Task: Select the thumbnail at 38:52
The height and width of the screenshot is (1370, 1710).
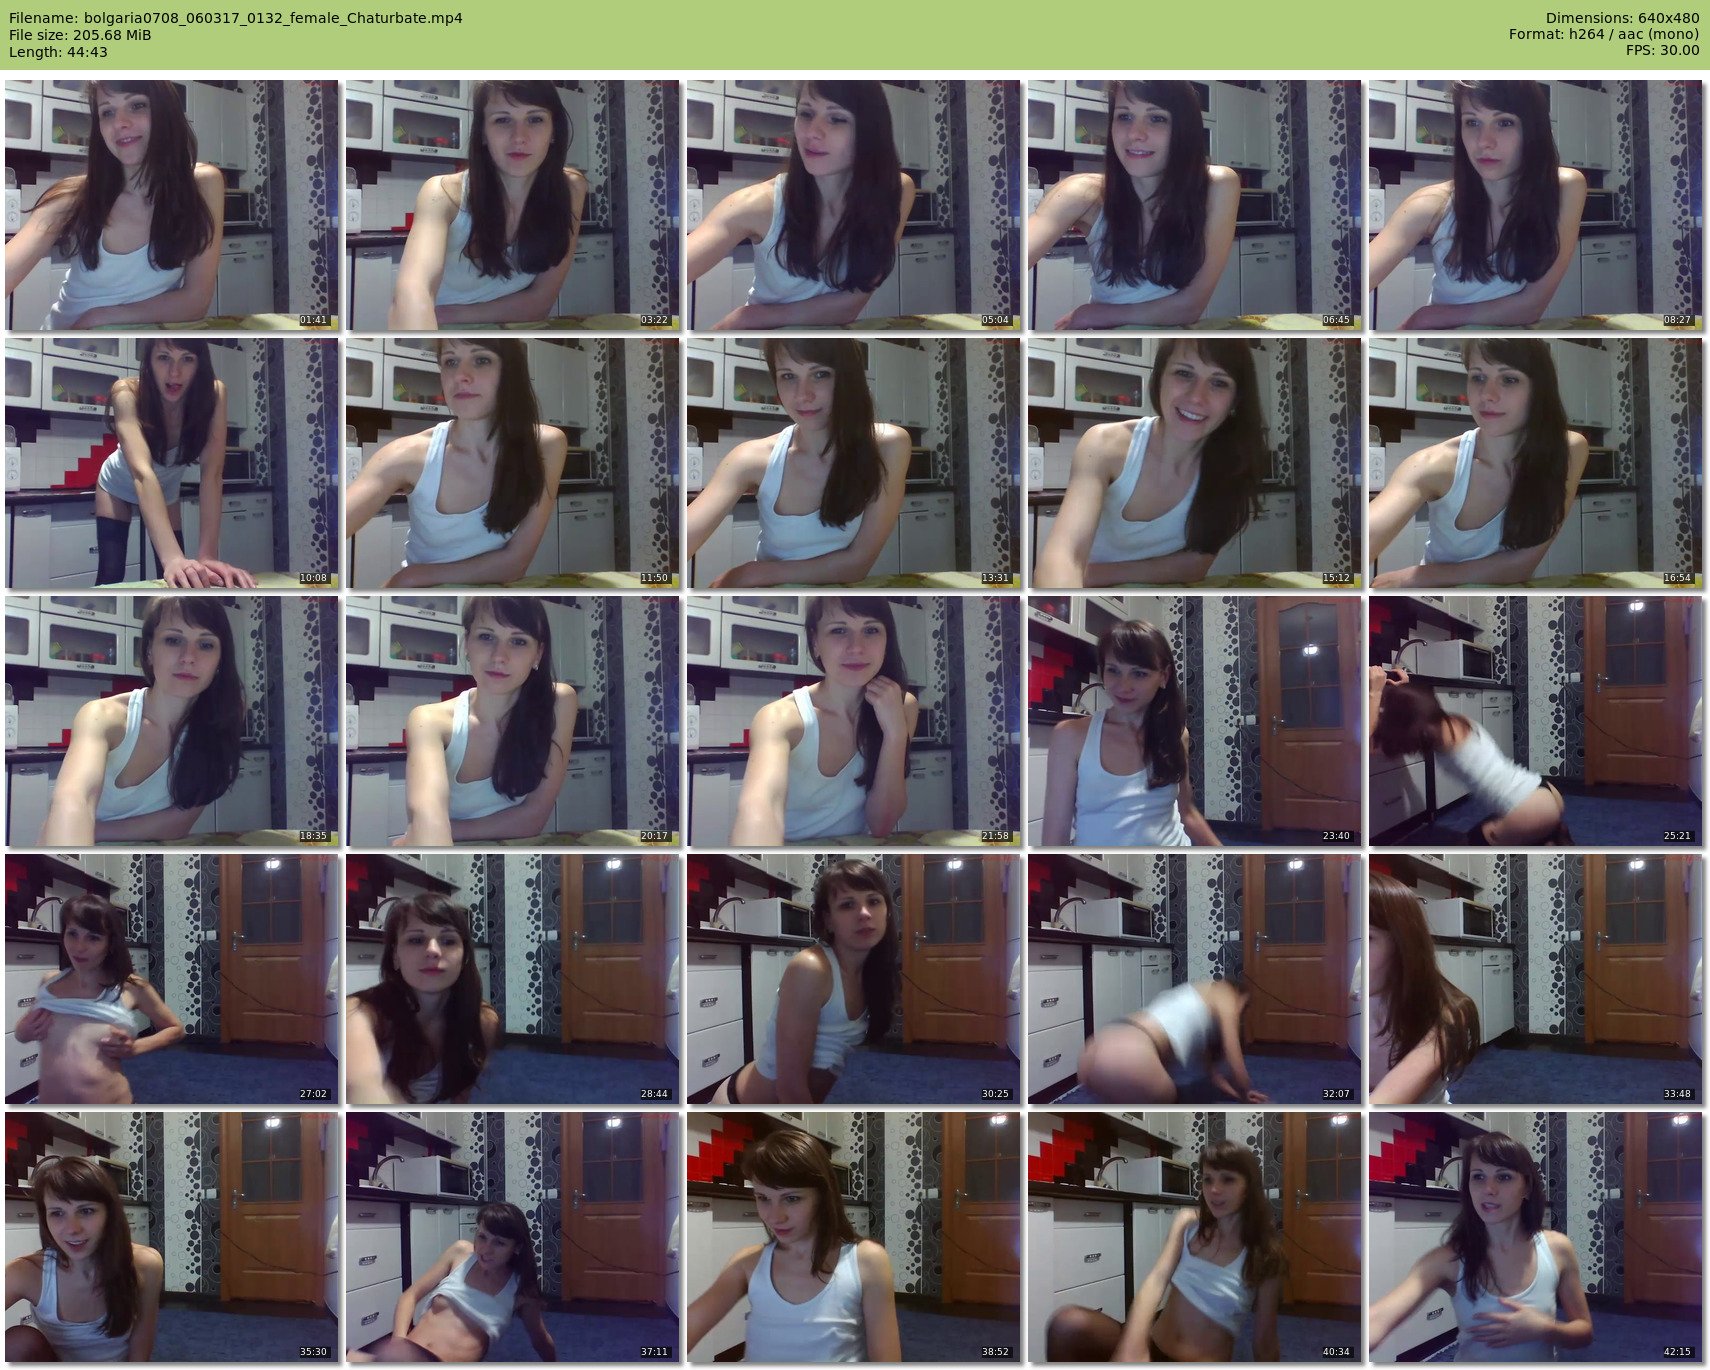Action: point(853,1237)
